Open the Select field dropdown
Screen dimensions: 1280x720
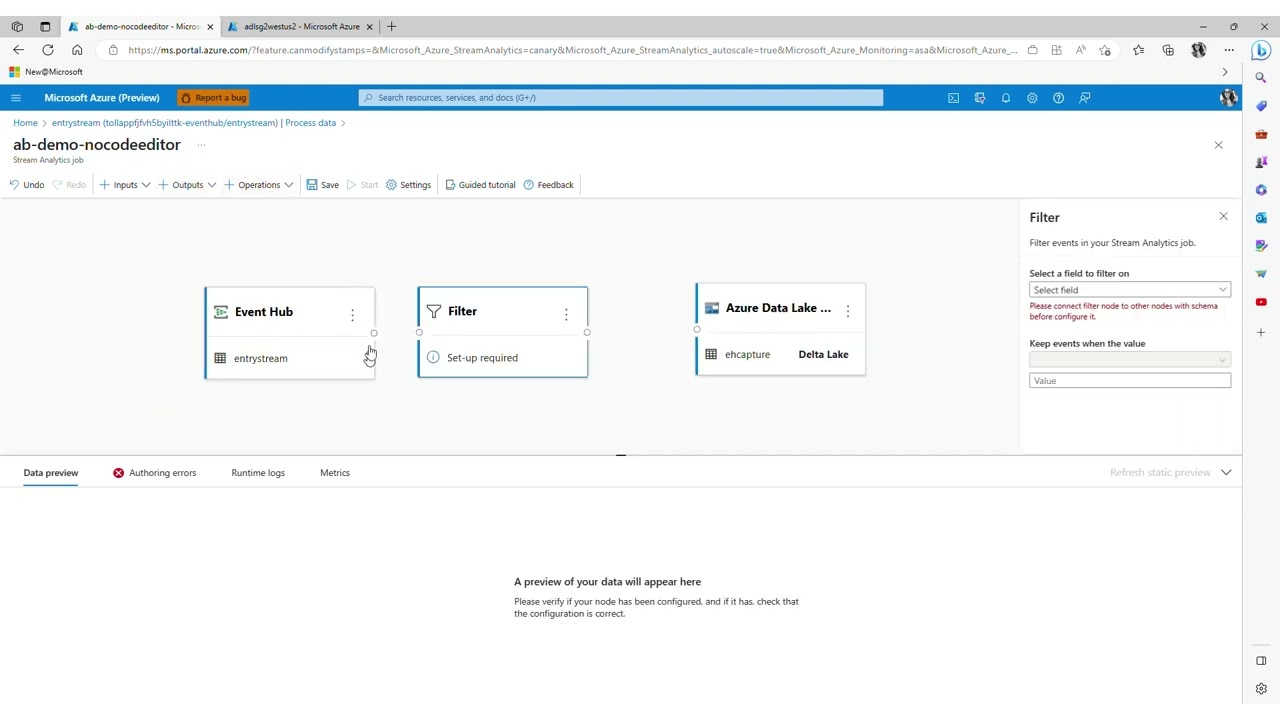[x=1130, y=290]
